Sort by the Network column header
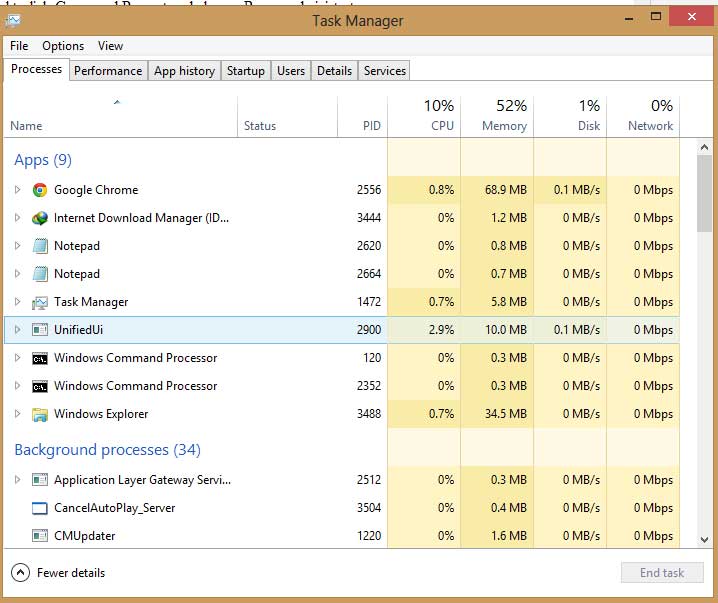The width and height of the screenshot is (718, 603). click(643, 117)
